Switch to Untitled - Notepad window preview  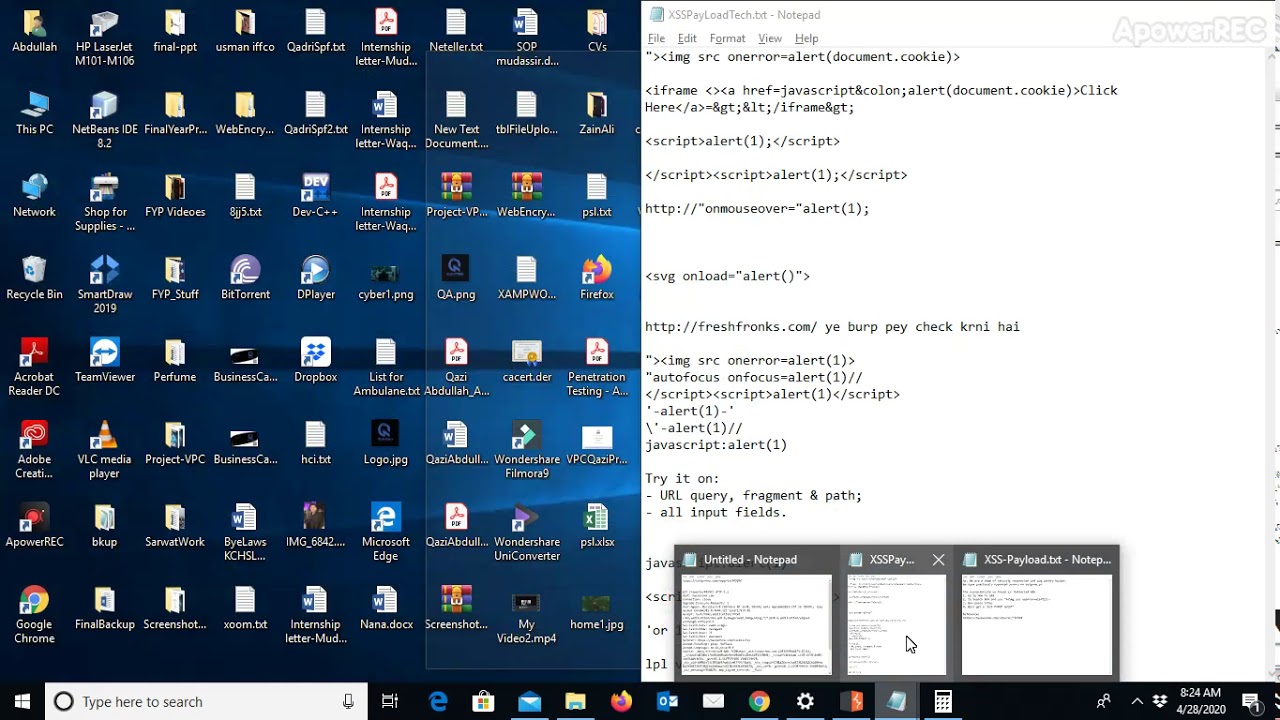coord(756,612)
